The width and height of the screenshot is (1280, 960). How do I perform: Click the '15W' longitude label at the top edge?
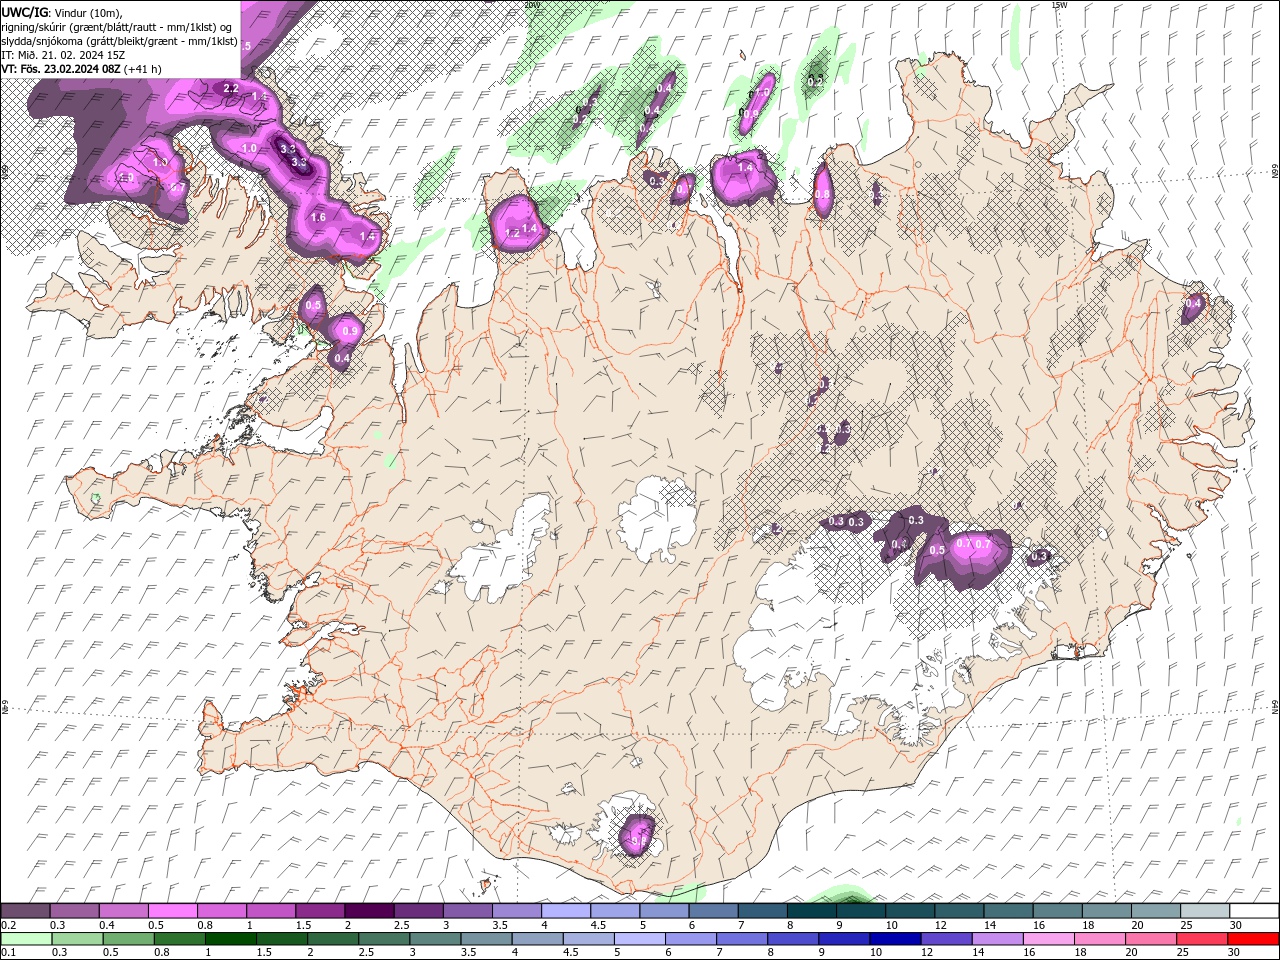coord(1059,5)
